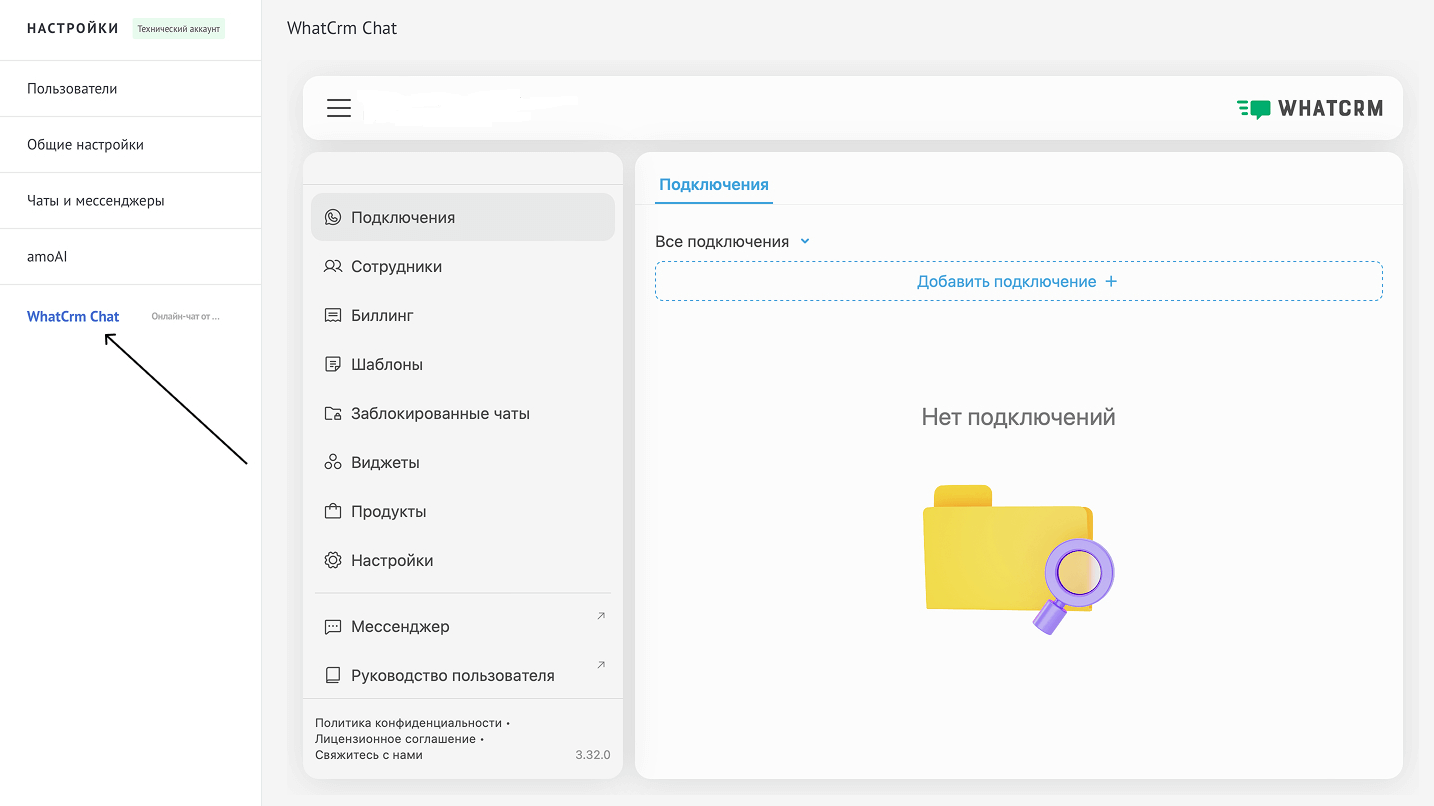The width and height of the screenshot is (1434, 806).
Task: Click the Настройки gear icon
Action: tap(333, 560)
